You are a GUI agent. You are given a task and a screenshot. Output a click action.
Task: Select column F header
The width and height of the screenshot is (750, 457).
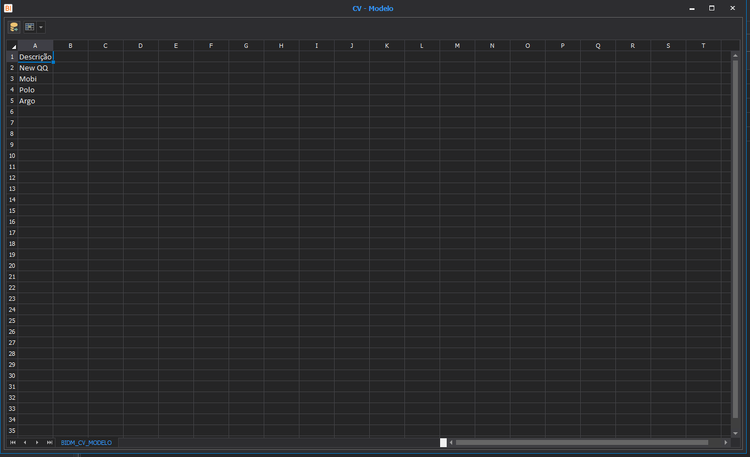[x=211, y=46]
